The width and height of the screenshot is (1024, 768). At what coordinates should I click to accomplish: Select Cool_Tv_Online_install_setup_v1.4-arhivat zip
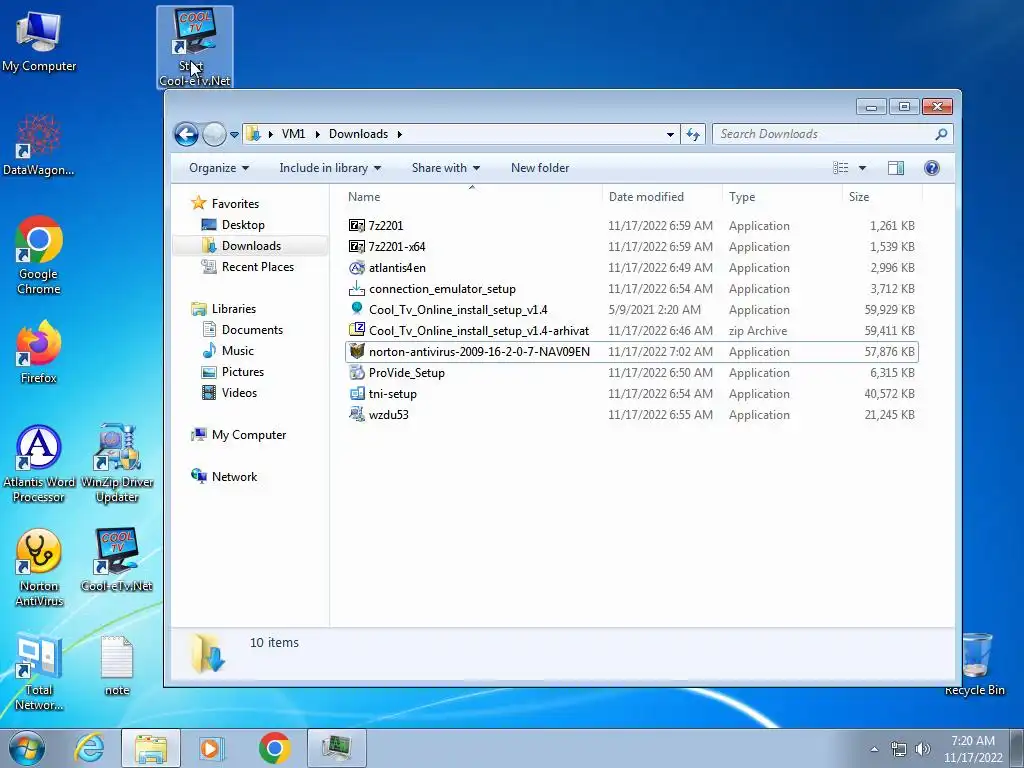632,330
